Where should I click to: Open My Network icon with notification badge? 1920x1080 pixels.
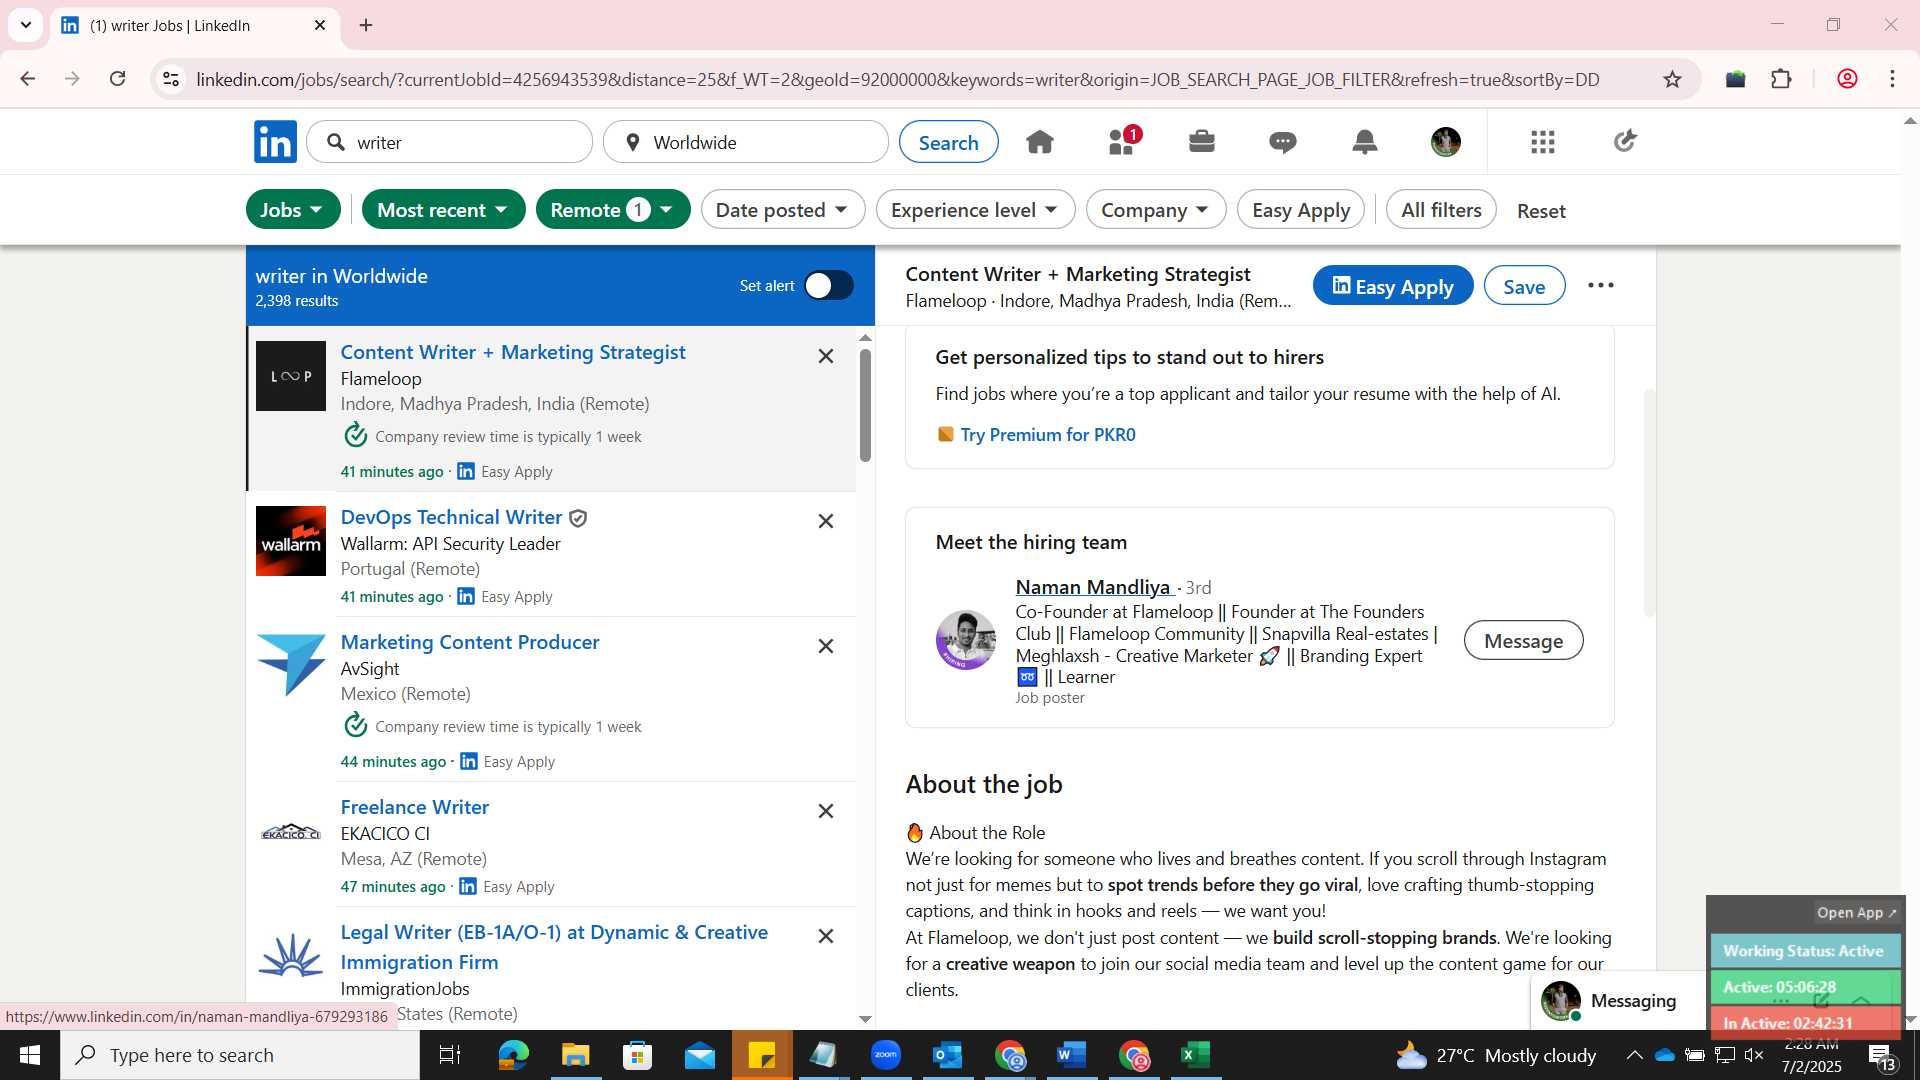click(1122, 142)
